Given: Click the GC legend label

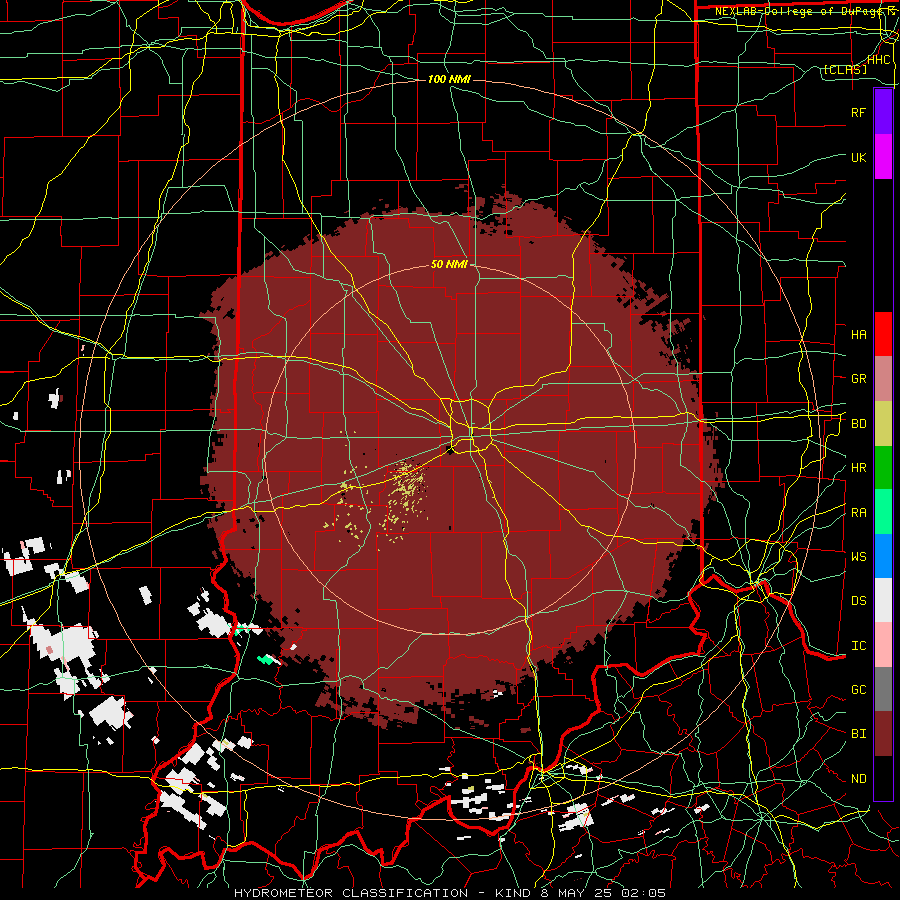Looking at the screenshot, I should click(858, 690).
